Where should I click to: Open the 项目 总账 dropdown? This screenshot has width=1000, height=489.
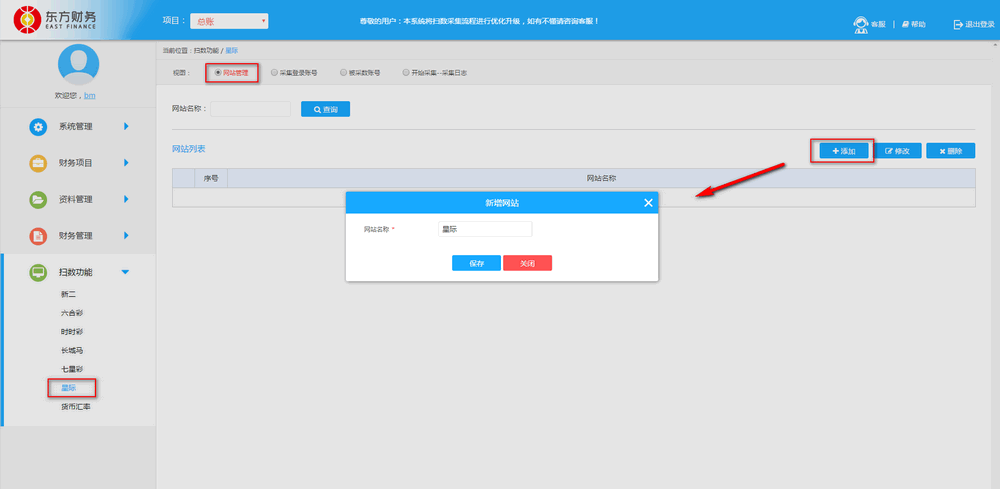[x=229, y=21]
